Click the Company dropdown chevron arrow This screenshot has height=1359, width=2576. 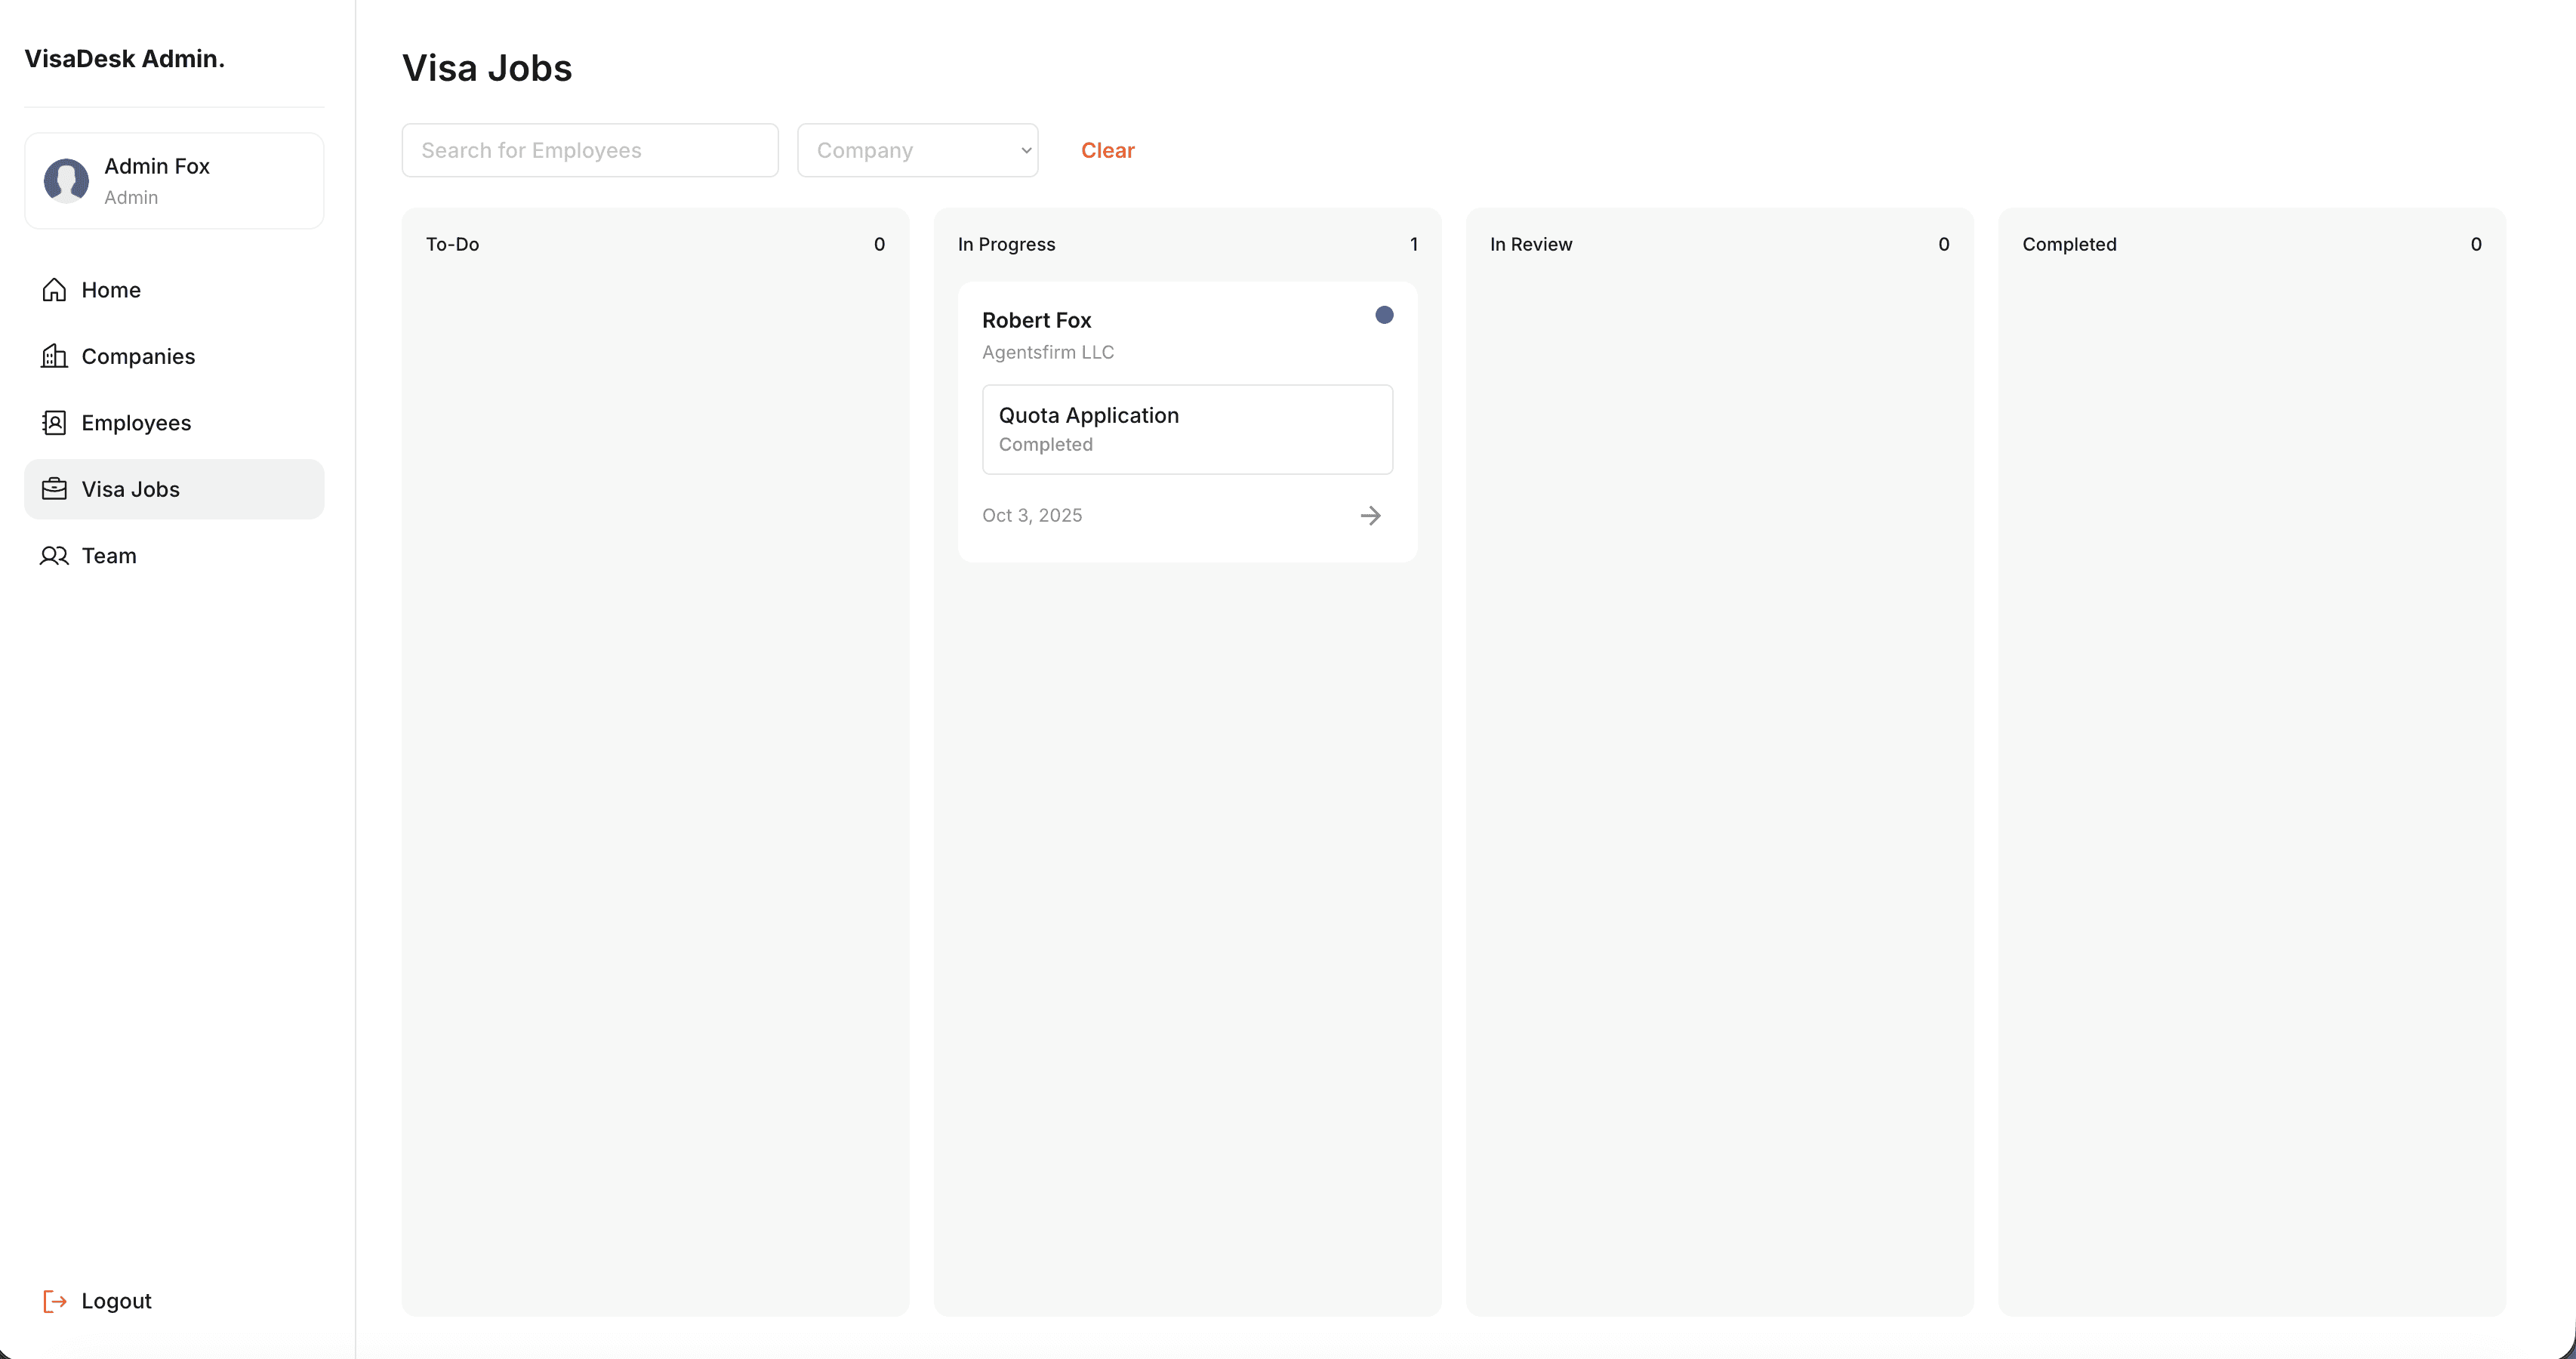(1026, 150)
